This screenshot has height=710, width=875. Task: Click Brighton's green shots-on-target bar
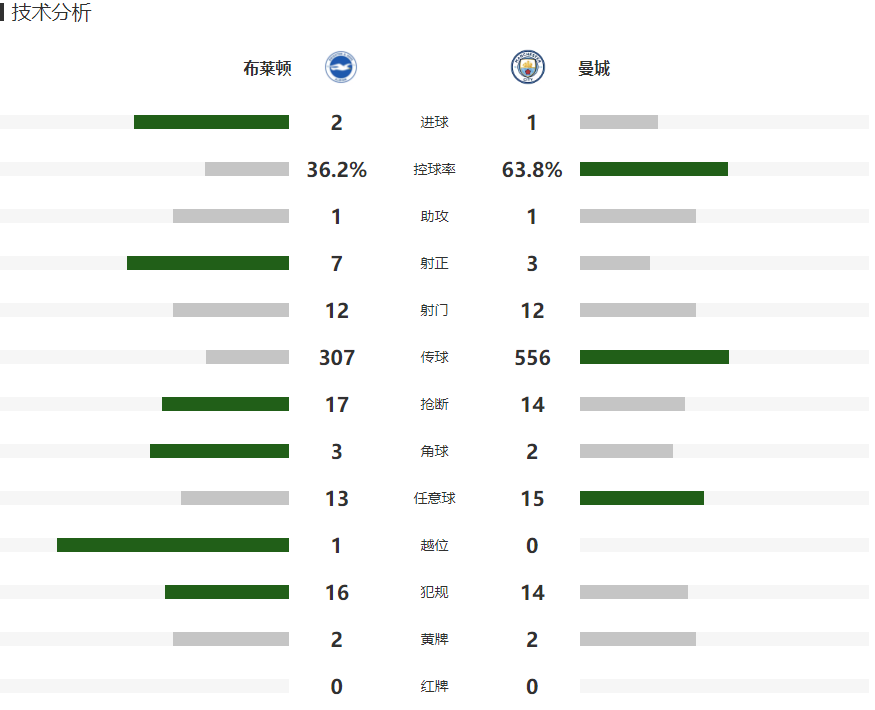point(208,263)
